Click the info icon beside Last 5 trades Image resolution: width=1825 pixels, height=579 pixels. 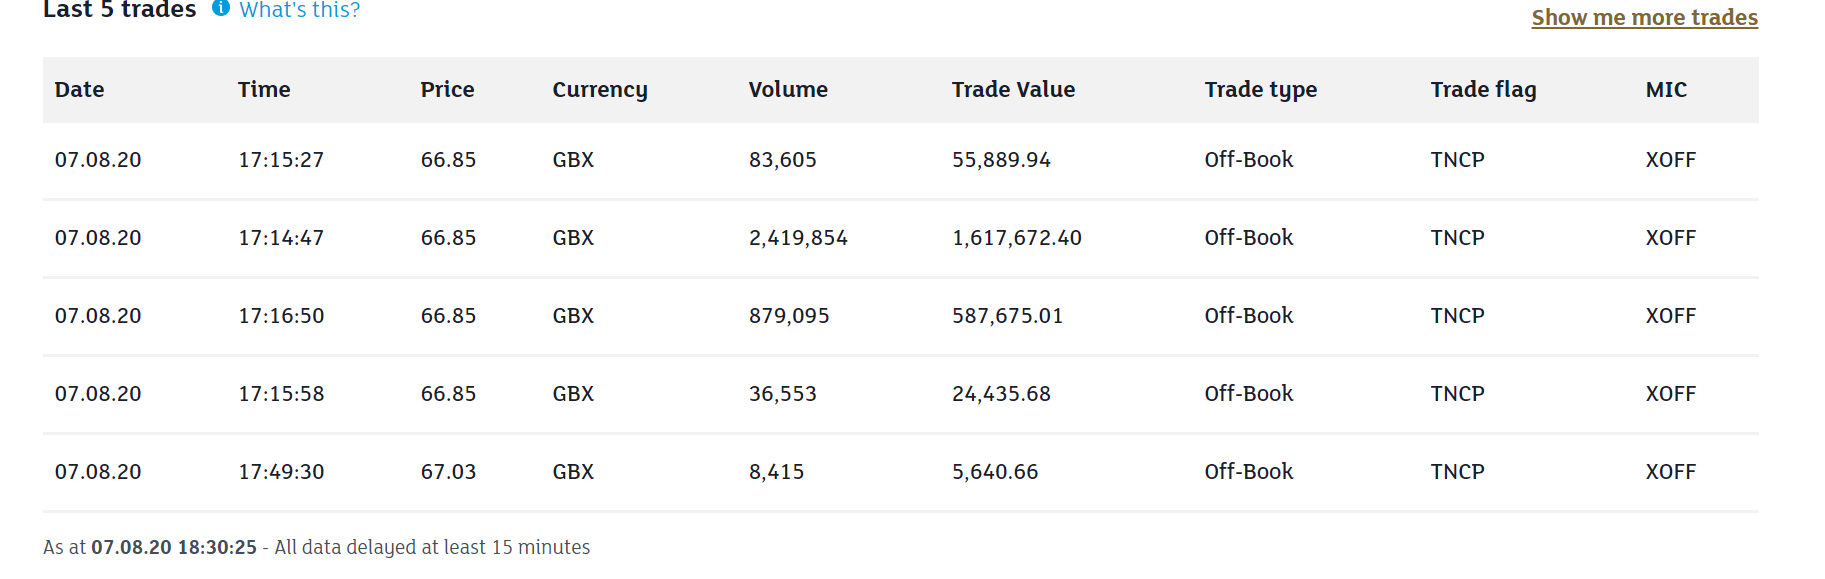[221, 8]
